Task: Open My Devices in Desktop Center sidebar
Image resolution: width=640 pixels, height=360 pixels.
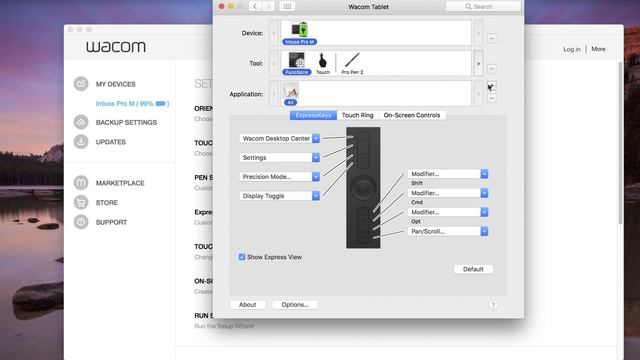Action: click(x=116, y=84)
